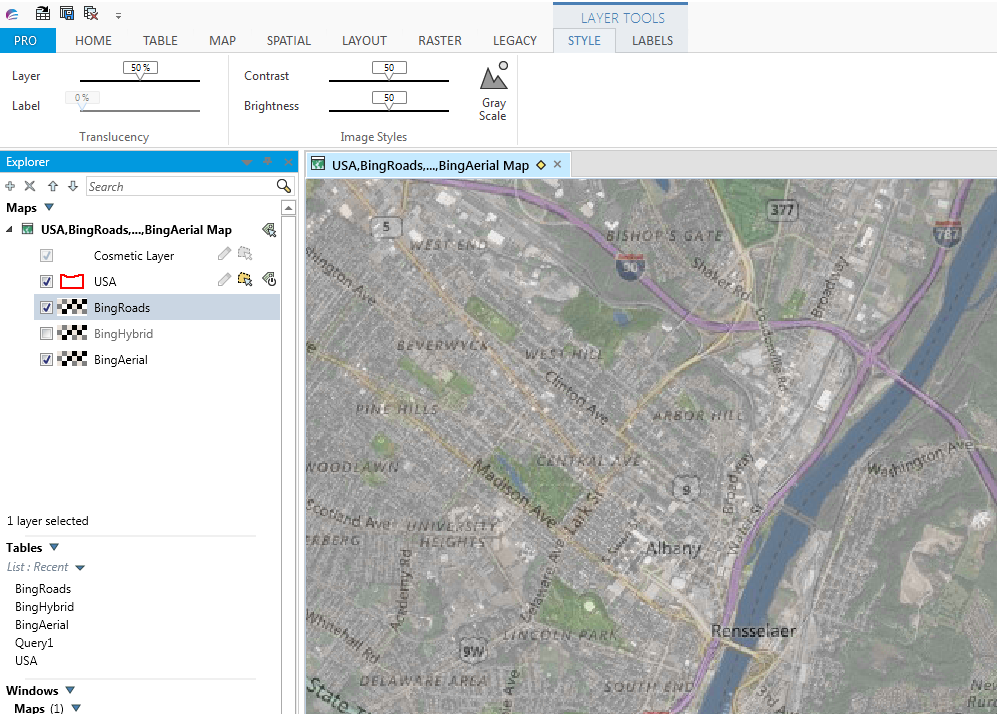Hide the BingAerial layer
997x714 pixels.
[x=45, y=359]
